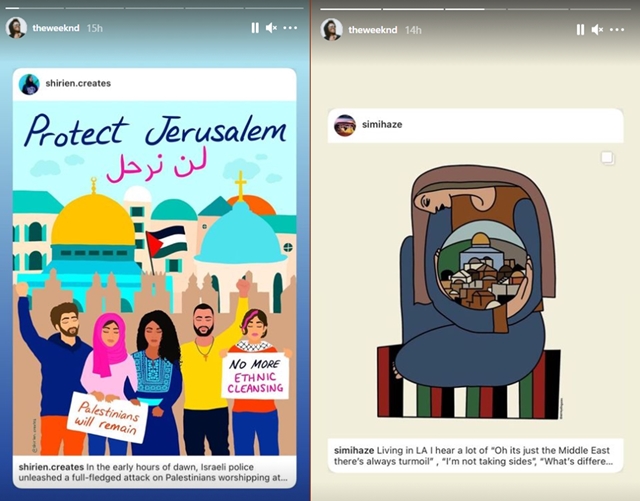The width and height of the screenshot is (640, 501).
Task: Expand the truncated shirien.creates caption
Action: pos(154,472)
